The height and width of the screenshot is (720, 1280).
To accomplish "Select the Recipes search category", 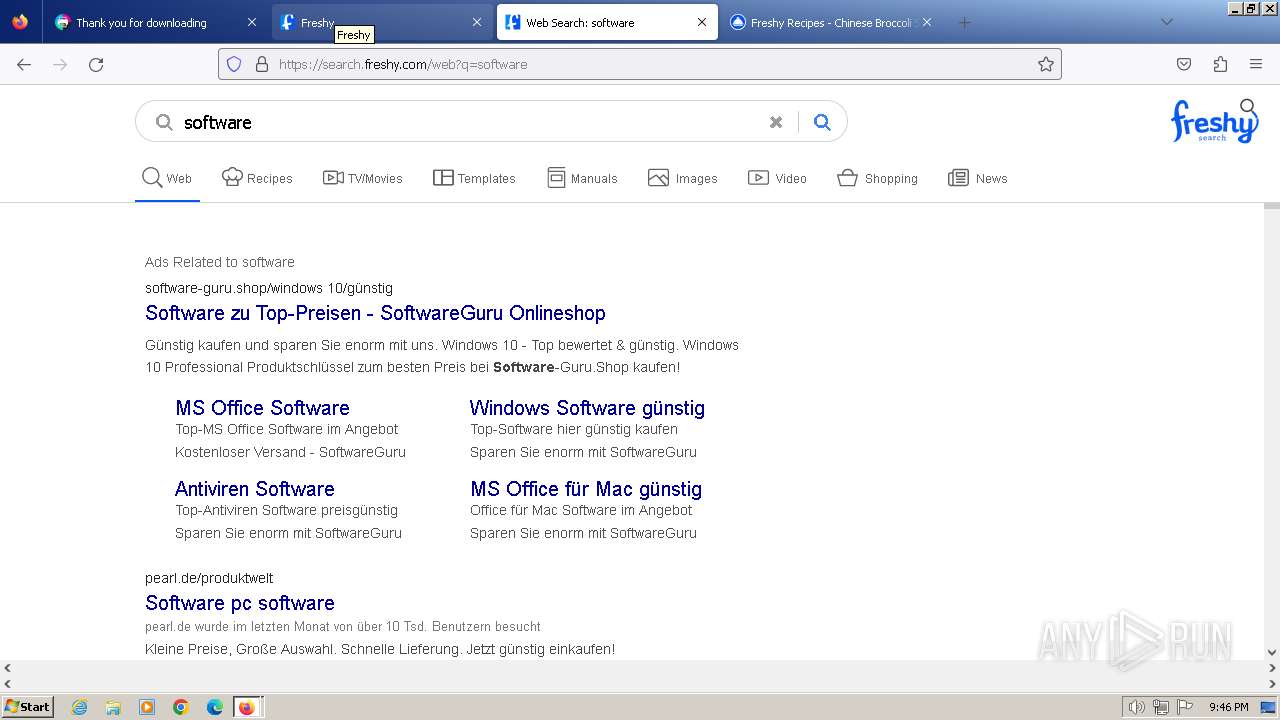I will [257, 178].
